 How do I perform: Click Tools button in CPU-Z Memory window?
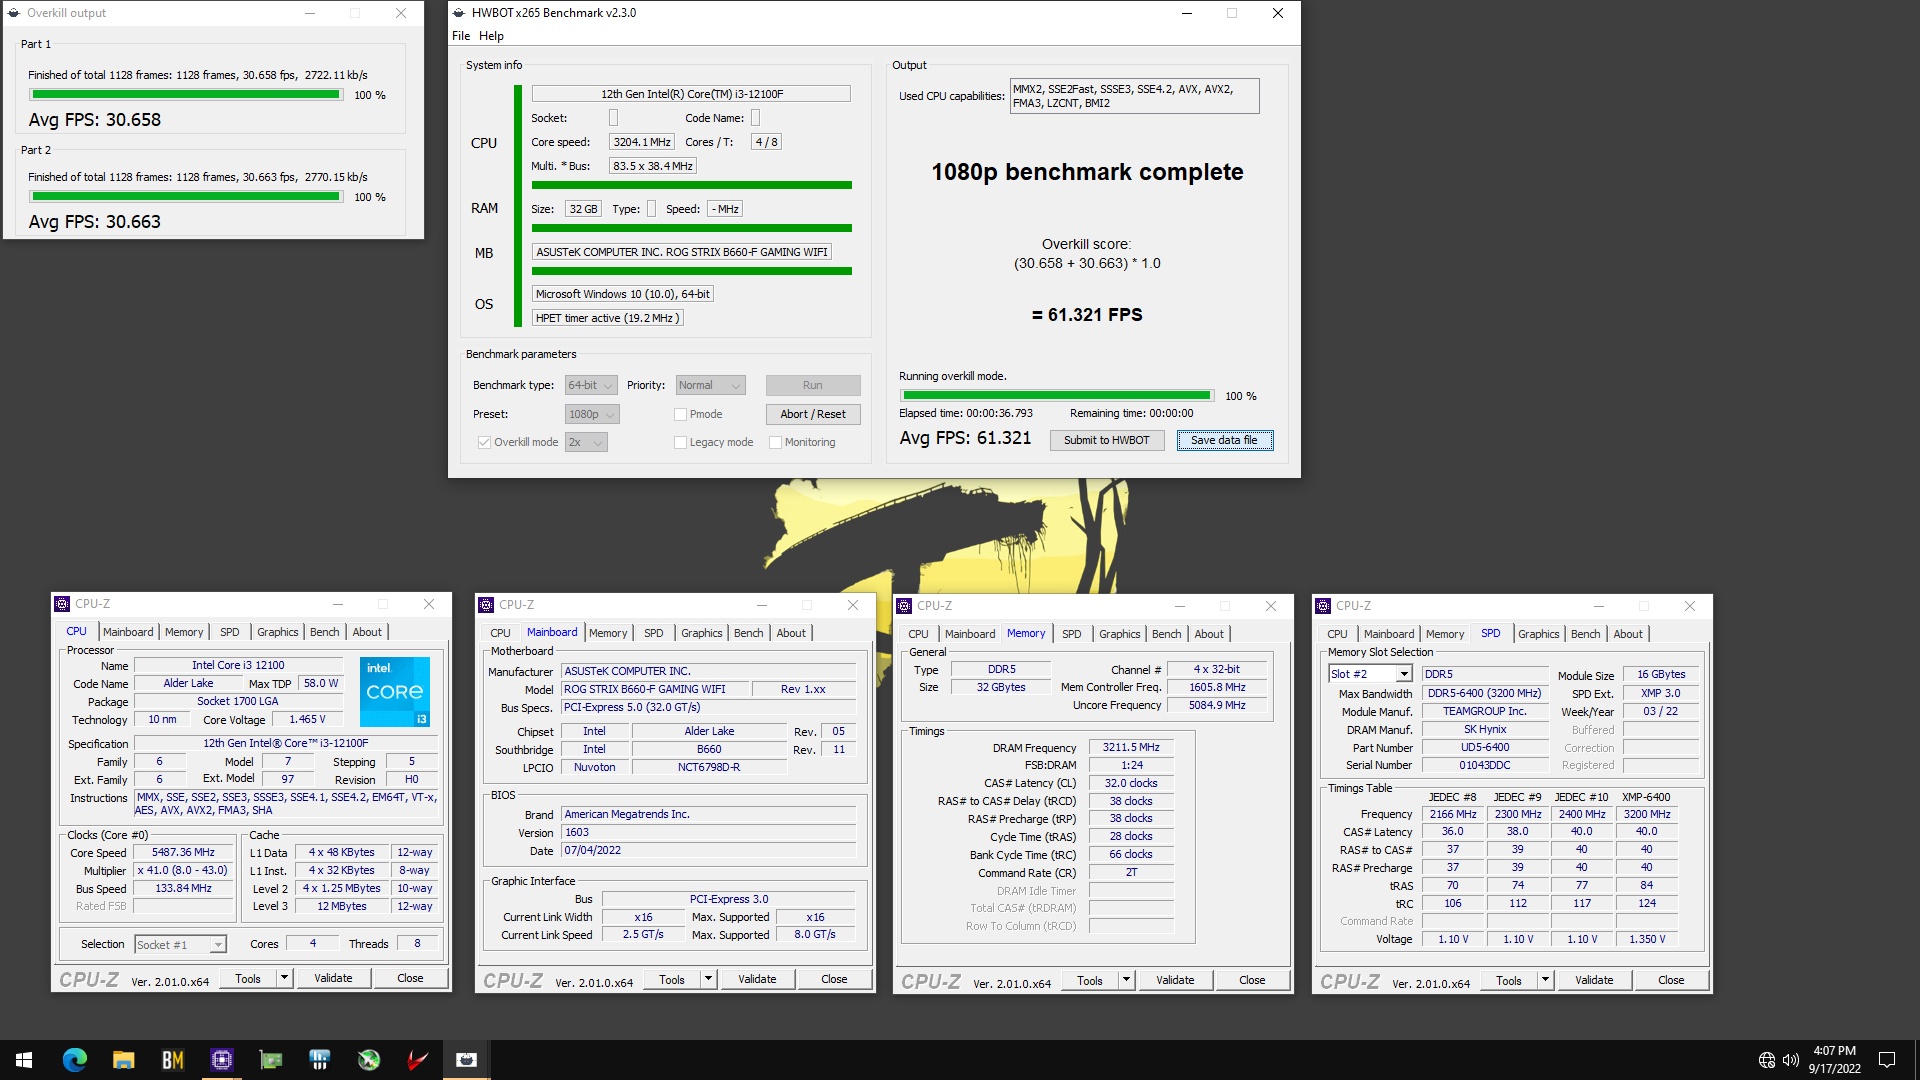point(1090,980)
